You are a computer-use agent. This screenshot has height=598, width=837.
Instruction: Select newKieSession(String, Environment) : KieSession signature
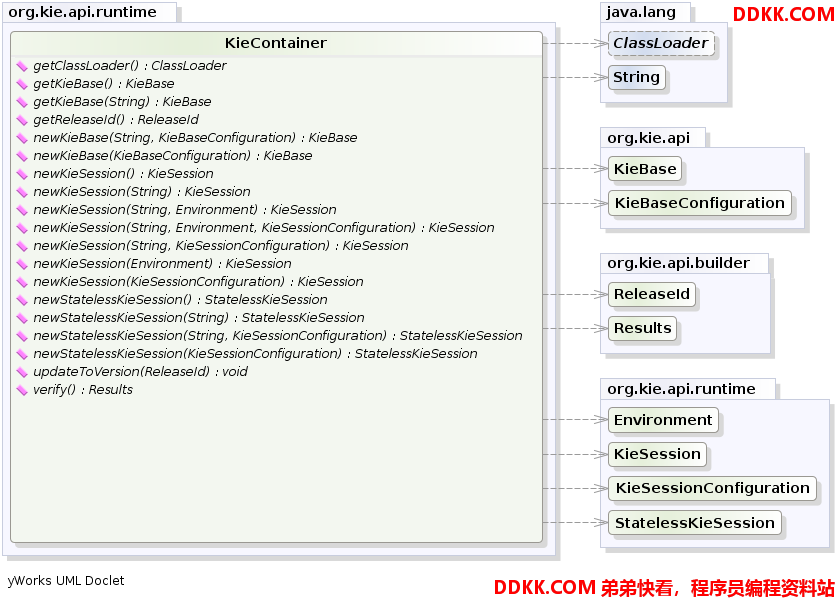[x=185, y=209]
